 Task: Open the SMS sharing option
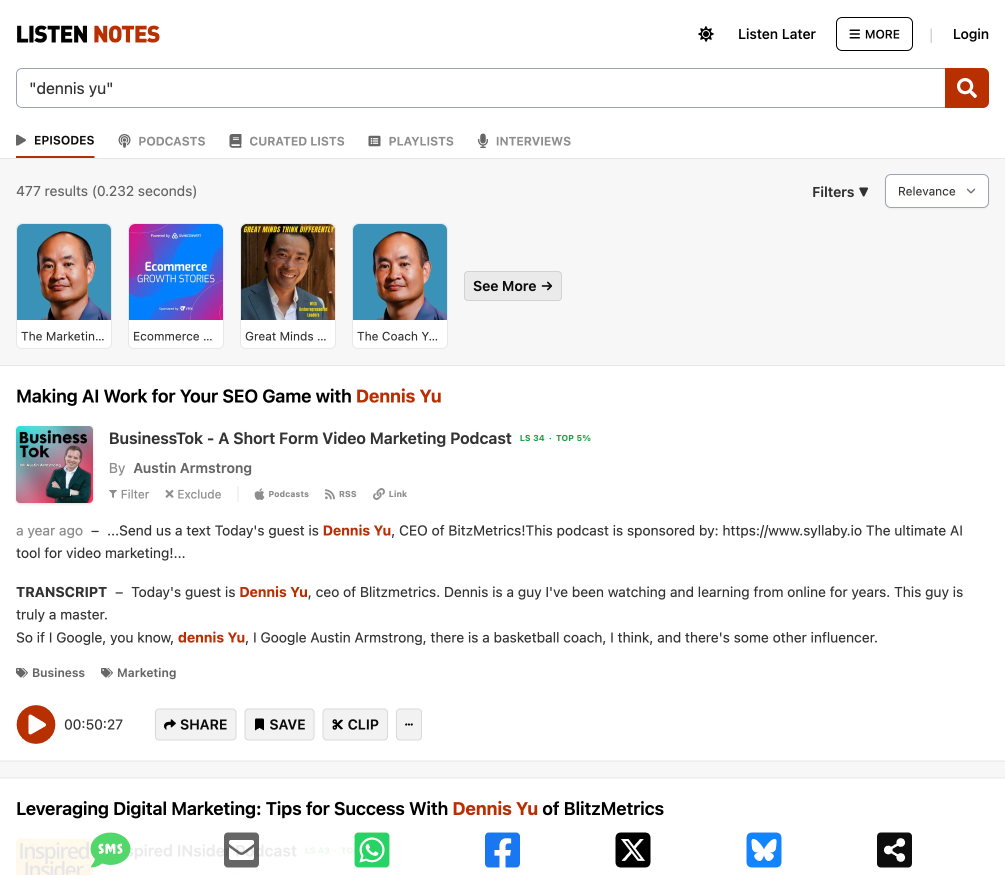coord(110,847)
